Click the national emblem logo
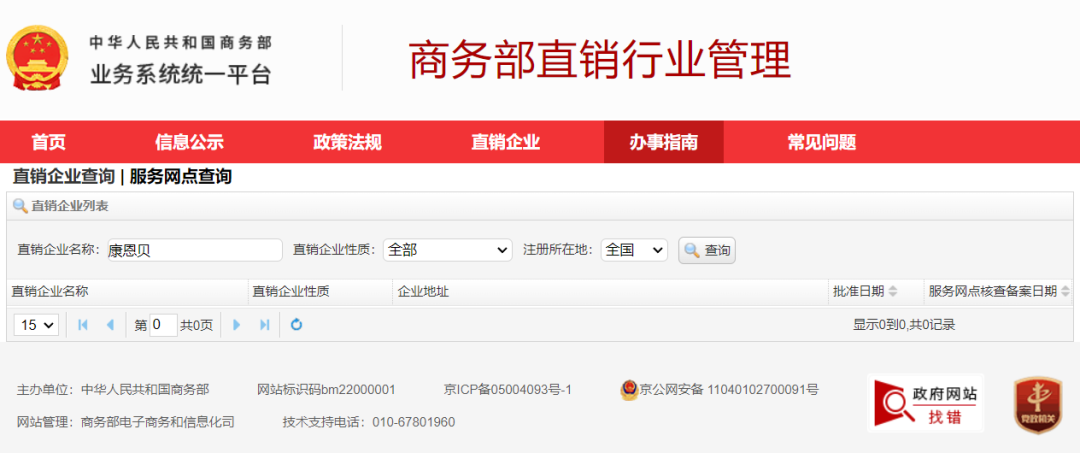Viewport: 1080px width, 453px height. click(x=37, y=58)
